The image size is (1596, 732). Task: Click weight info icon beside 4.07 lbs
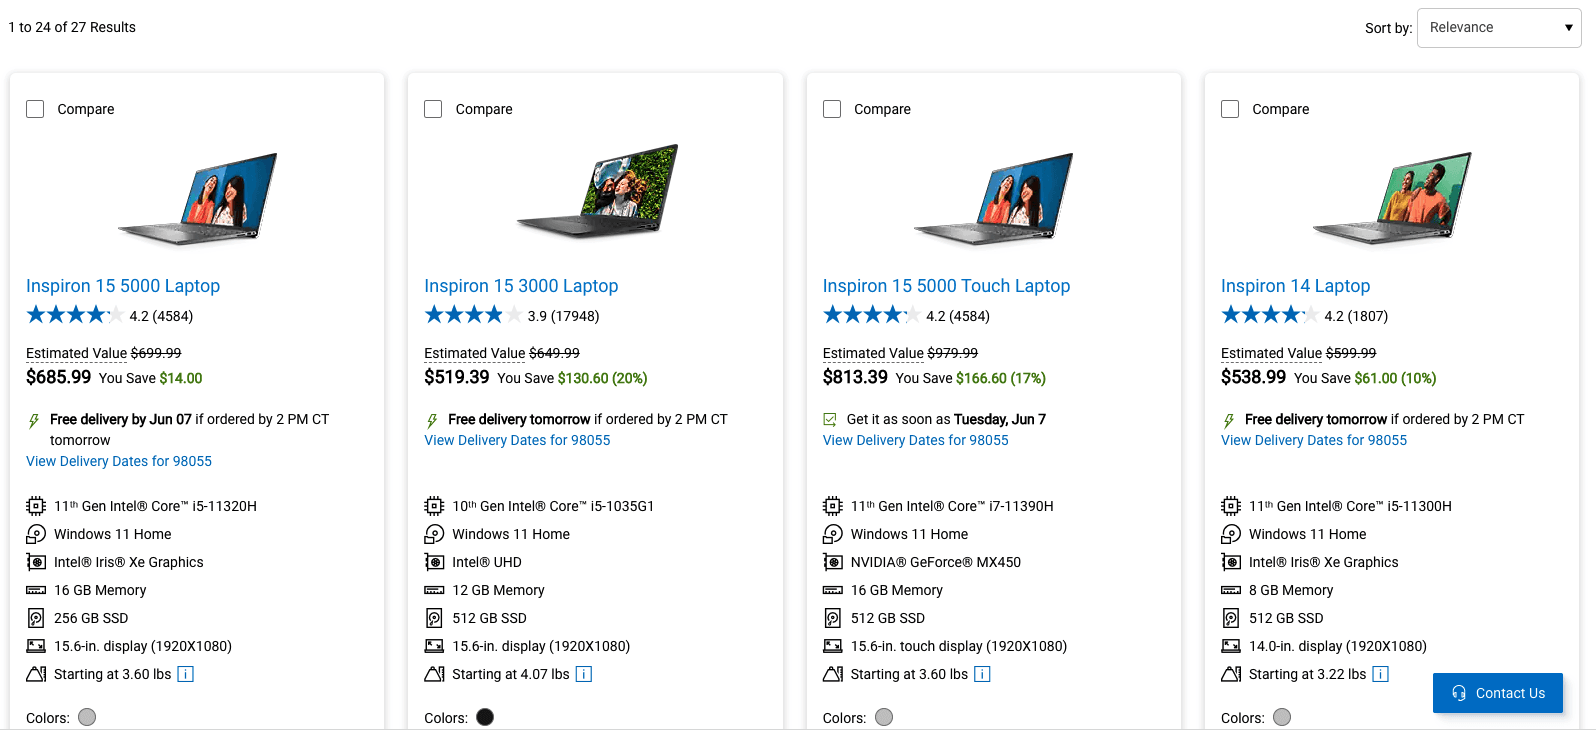coord(584,674)
